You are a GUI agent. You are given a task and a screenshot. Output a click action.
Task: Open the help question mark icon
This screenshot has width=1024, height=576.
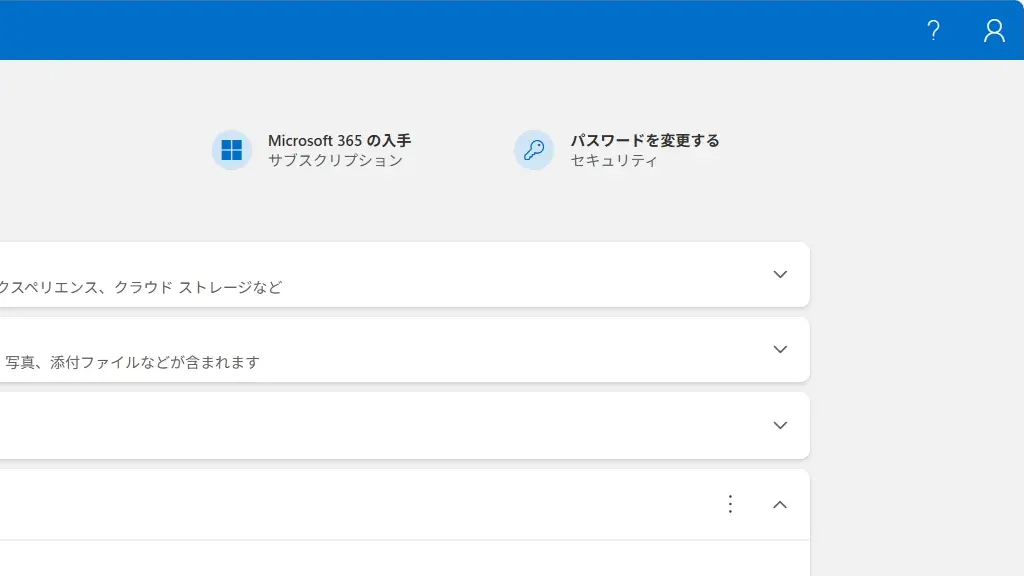(x=933, y=30)
